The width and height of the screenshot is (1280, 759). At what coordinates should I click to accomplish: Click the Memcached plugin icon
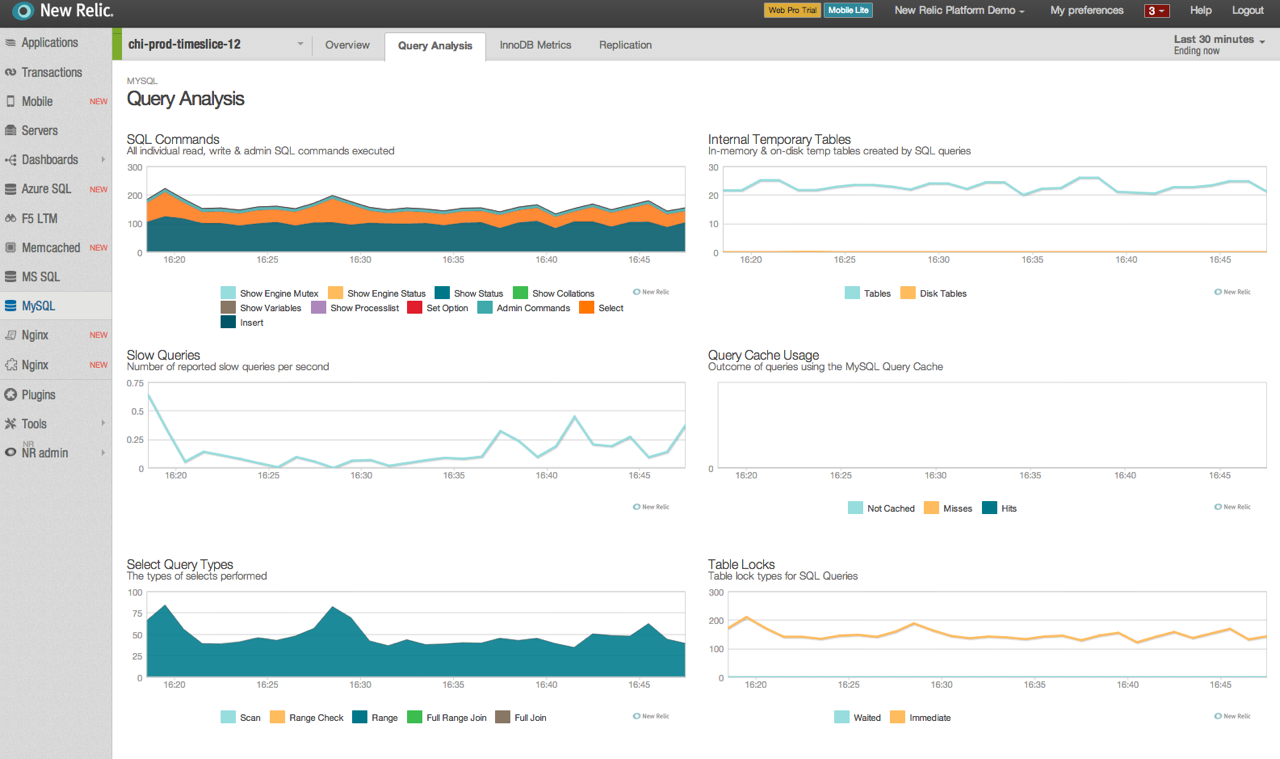(x=11, y=247)
